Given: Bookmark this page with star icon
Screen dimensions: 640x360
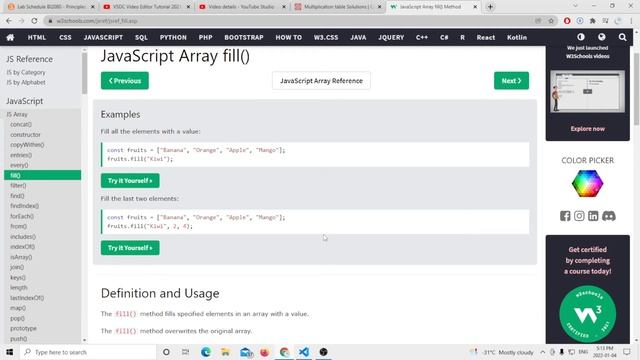Looking at the screenshot, I should point(551,20).
